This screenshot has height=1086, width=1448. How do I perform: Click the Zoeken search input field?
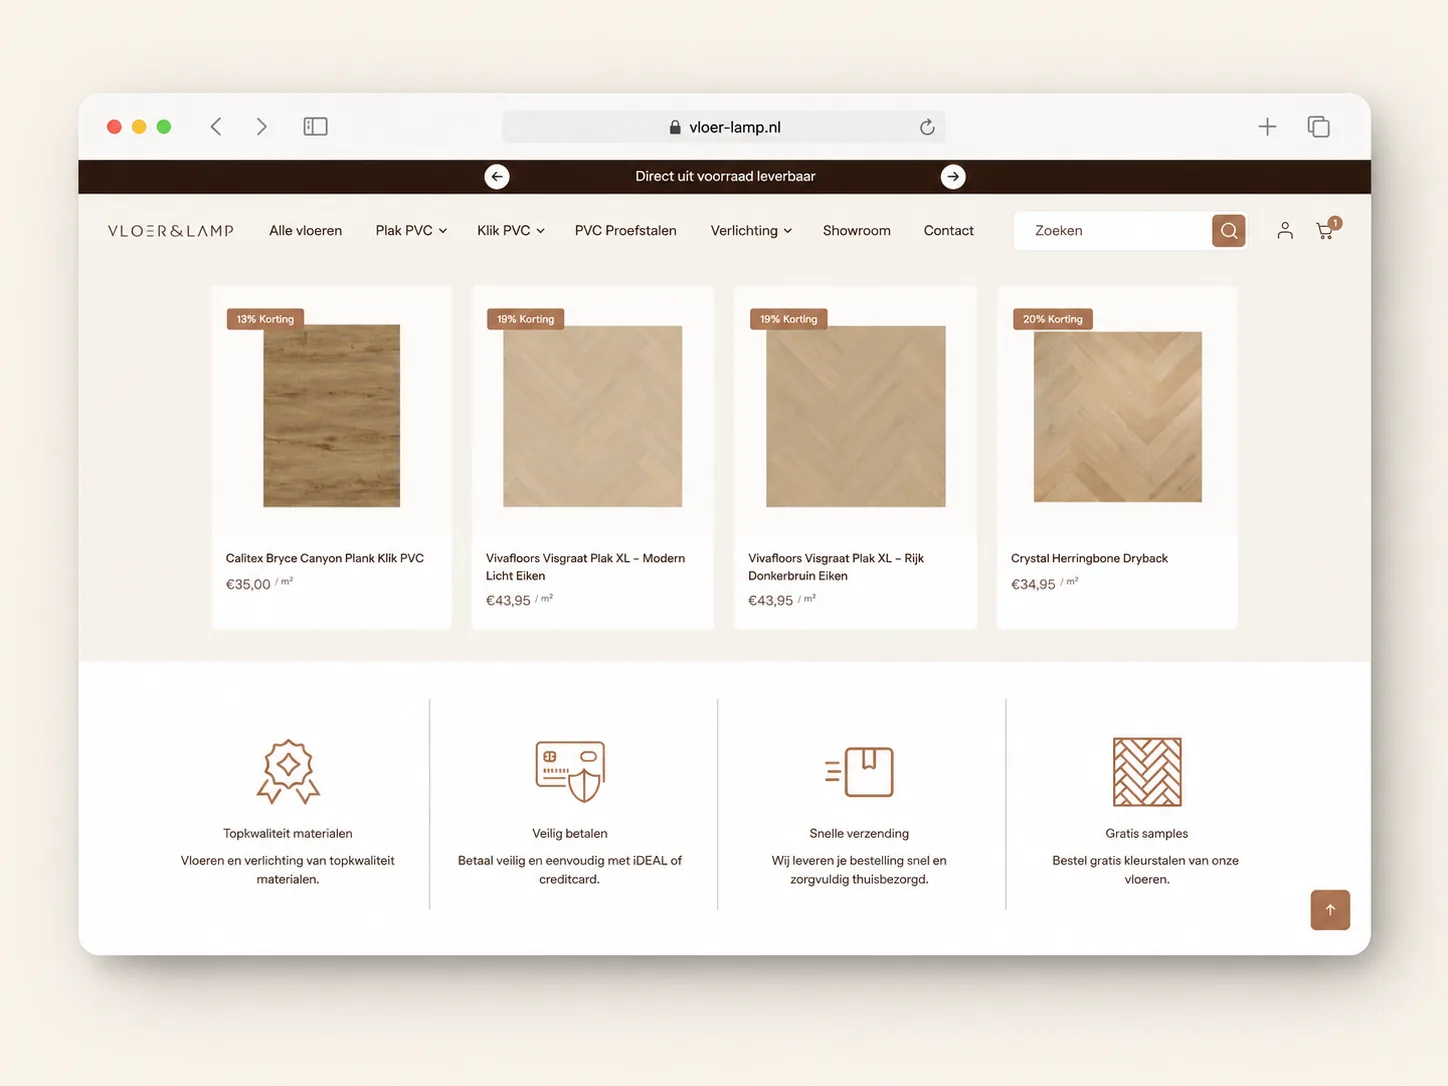point(1112,231)
